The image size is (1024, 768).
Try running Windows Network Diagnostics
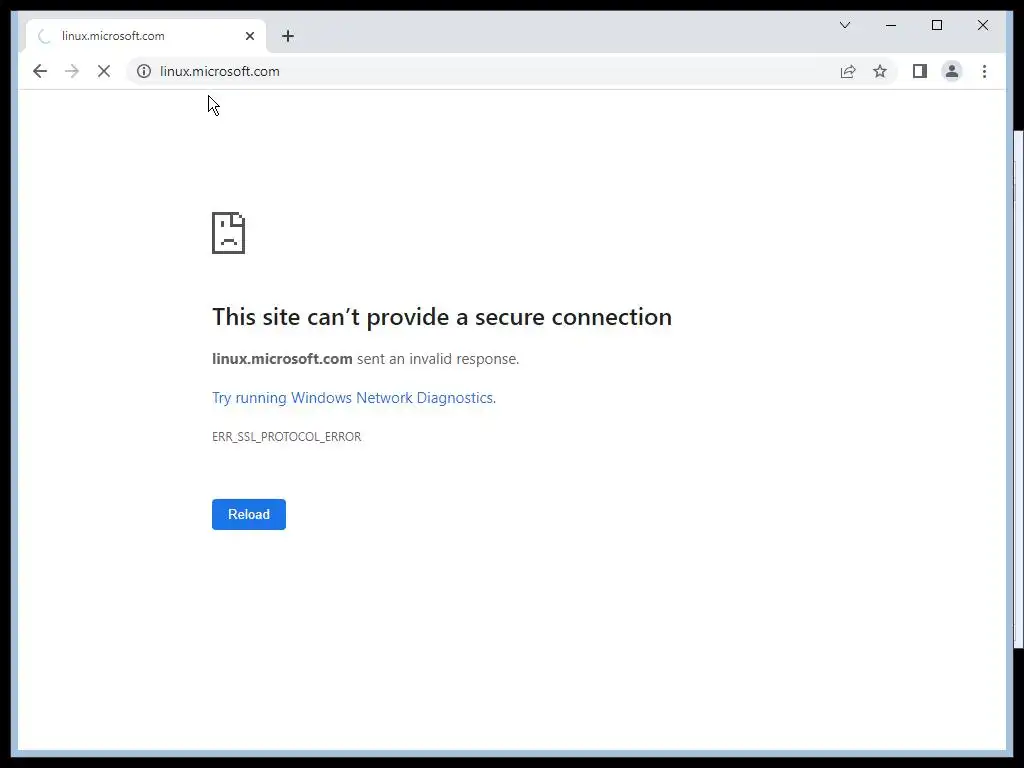pos(353,398)
